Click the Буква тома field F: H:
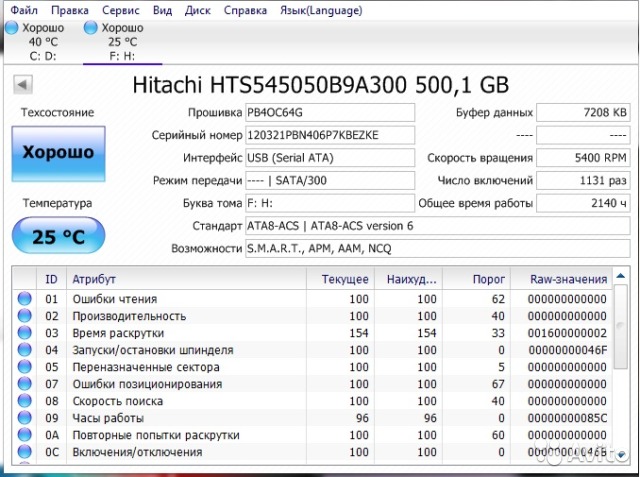Viewport: 640px width, 477px height. (330, 203)
